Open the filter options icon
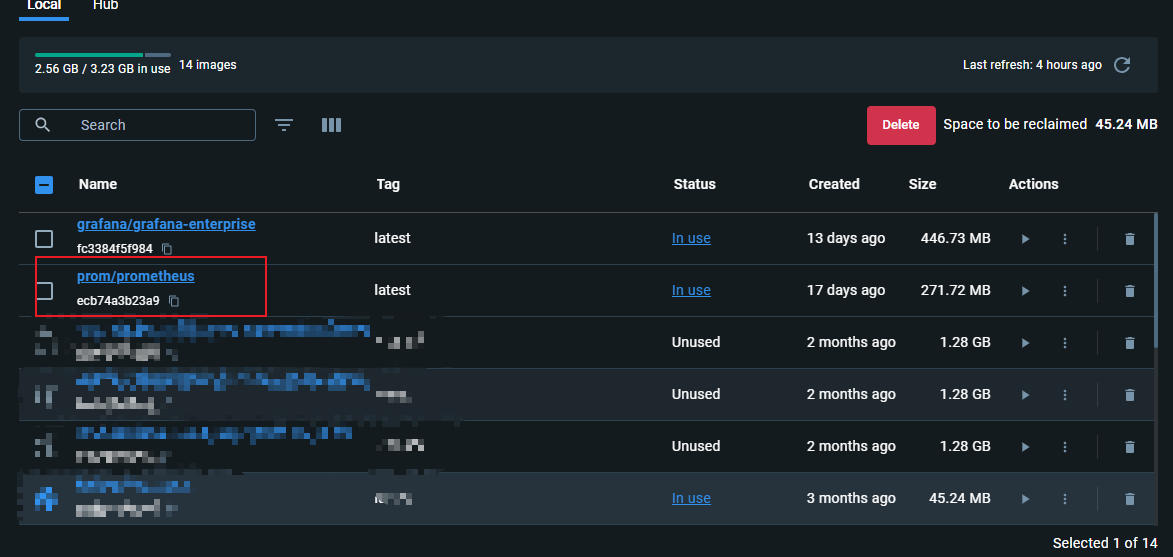1173x557 pixels. pos(284,125)
